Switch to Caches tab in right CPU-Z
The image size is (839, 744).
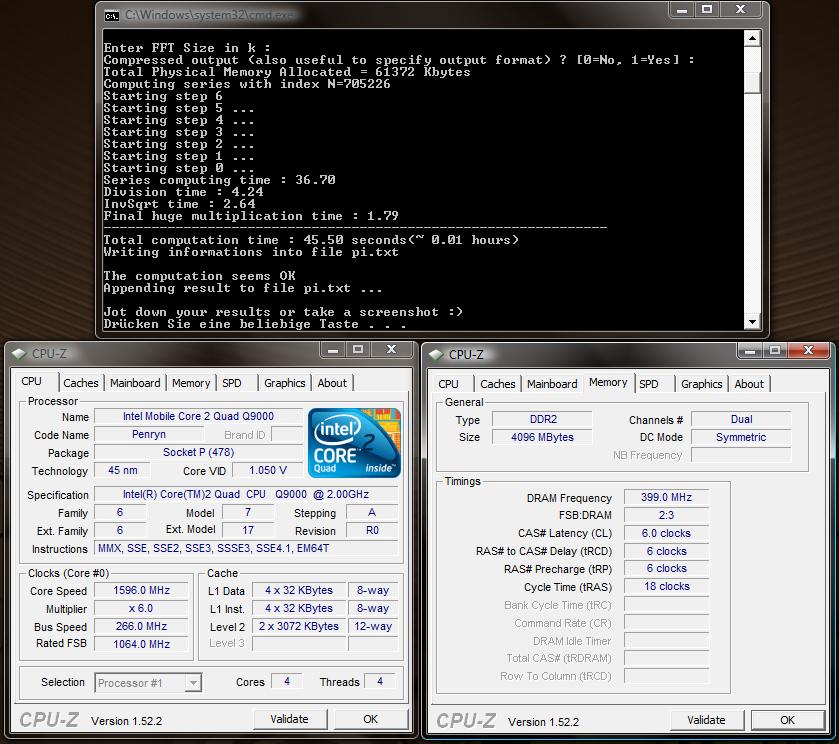tap(498, 384)
